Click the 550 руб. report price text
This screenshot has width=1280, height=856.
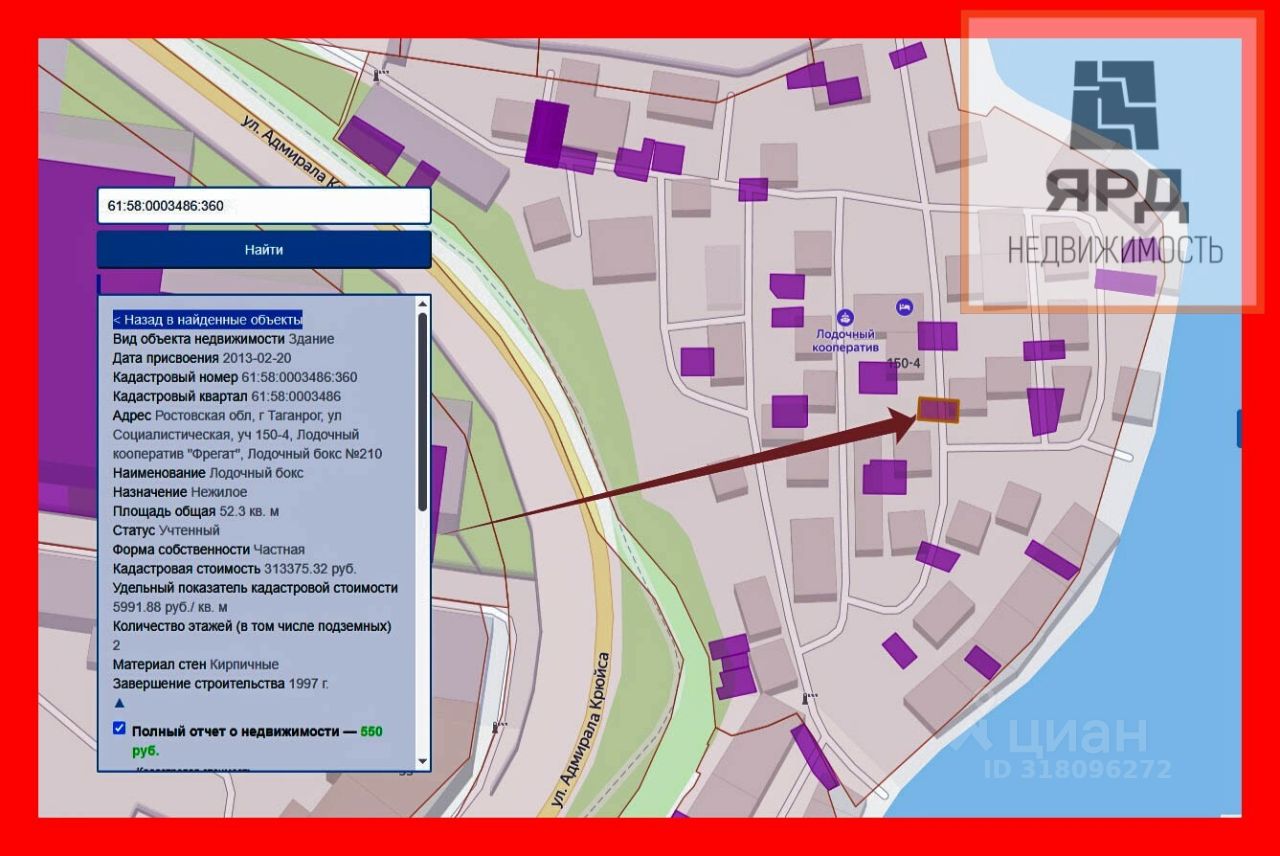257,741
